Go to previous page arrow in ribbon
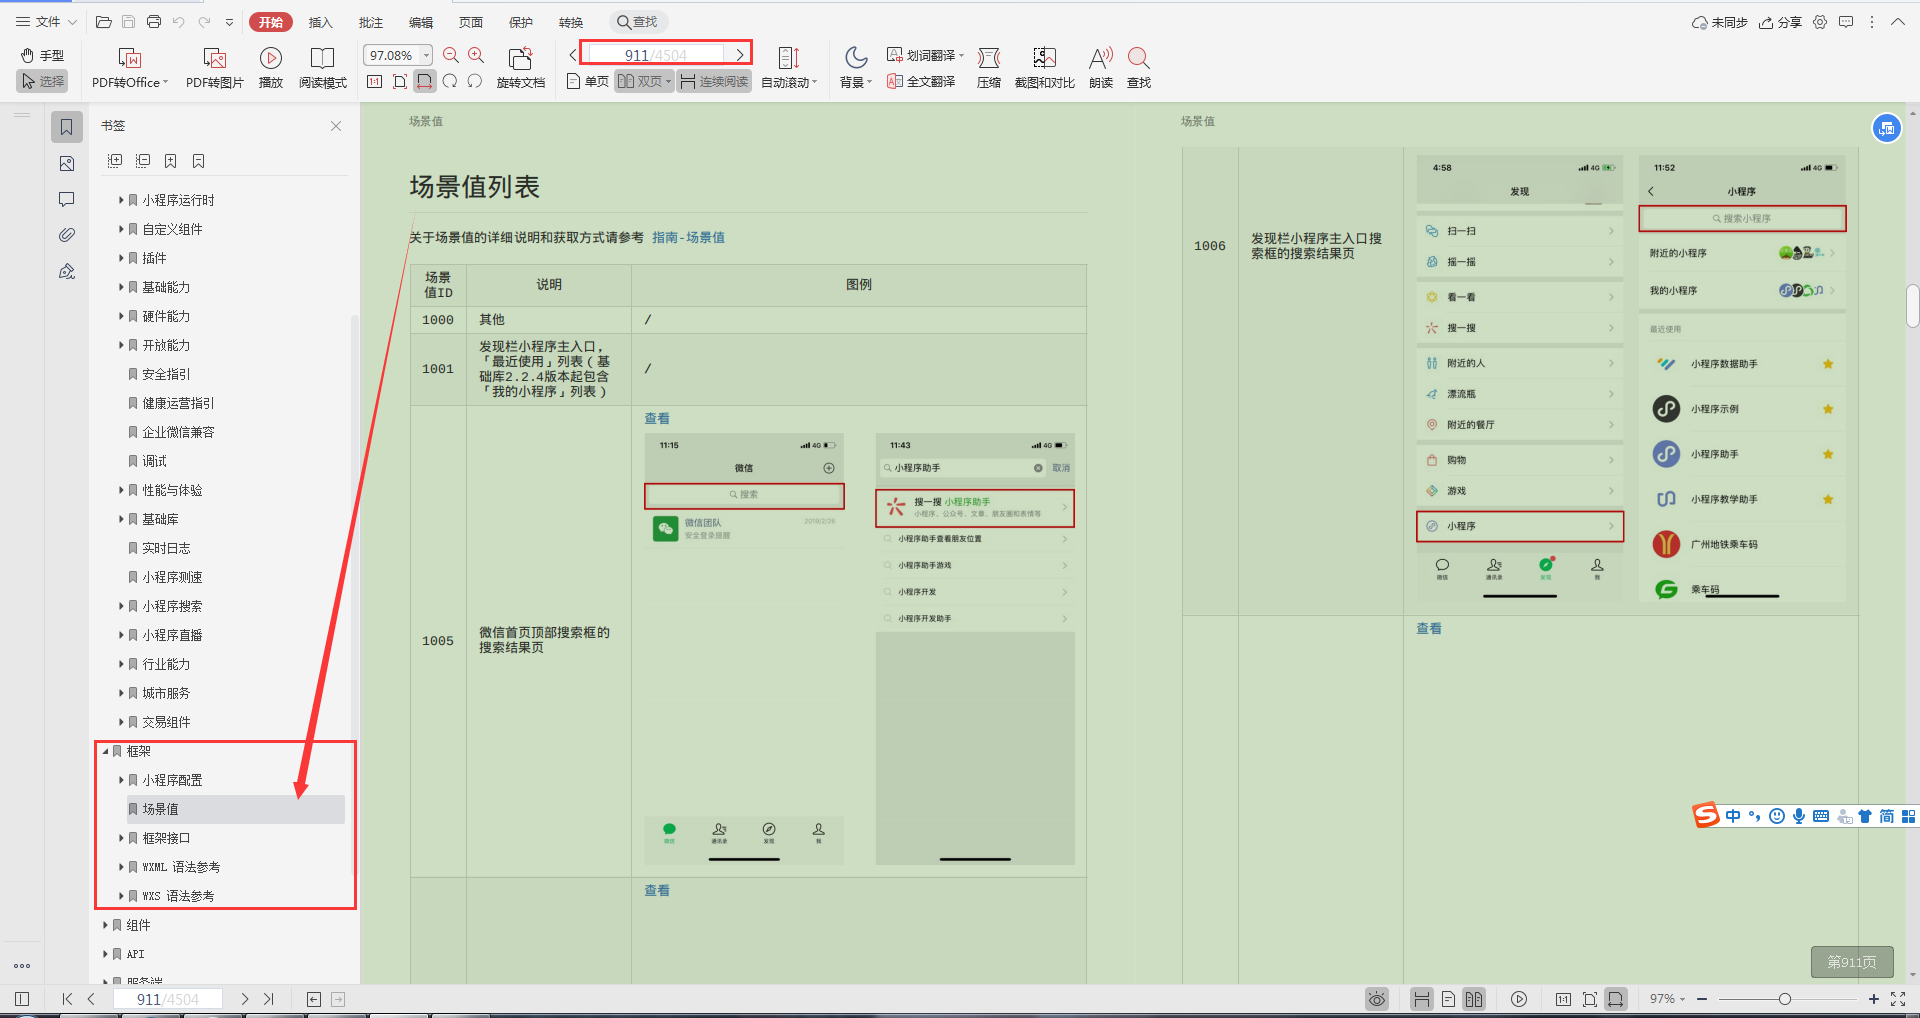This screenshot has height=1018, width=1920. 573,55
